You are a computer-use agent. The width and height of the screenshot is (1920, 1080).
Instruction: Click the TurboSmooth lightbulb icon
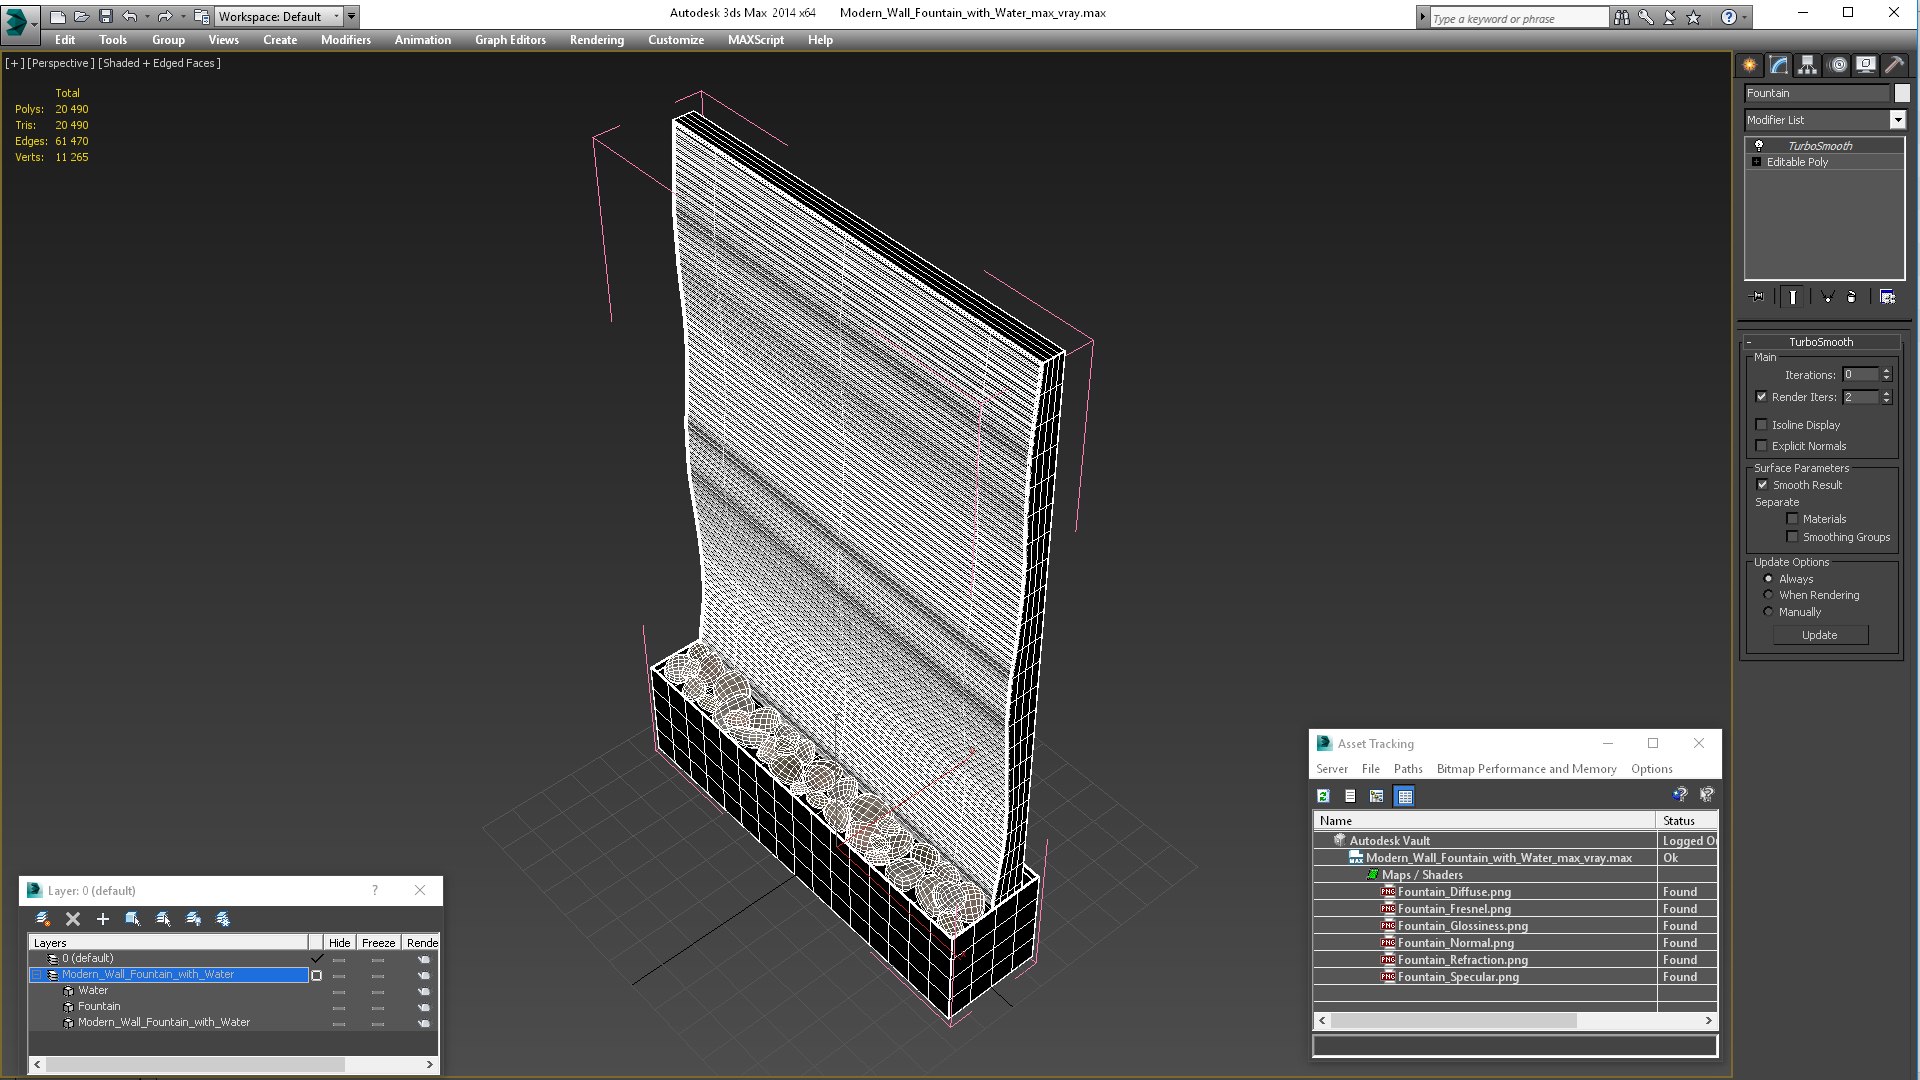click(x=1759, y=146)
